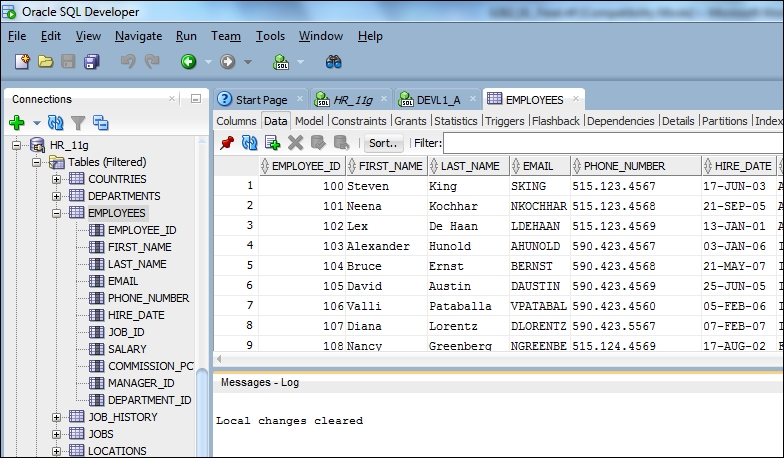Click the EMPLOYEE_ID column header
This screenshot has height=458, width=784.
(302, 166)
